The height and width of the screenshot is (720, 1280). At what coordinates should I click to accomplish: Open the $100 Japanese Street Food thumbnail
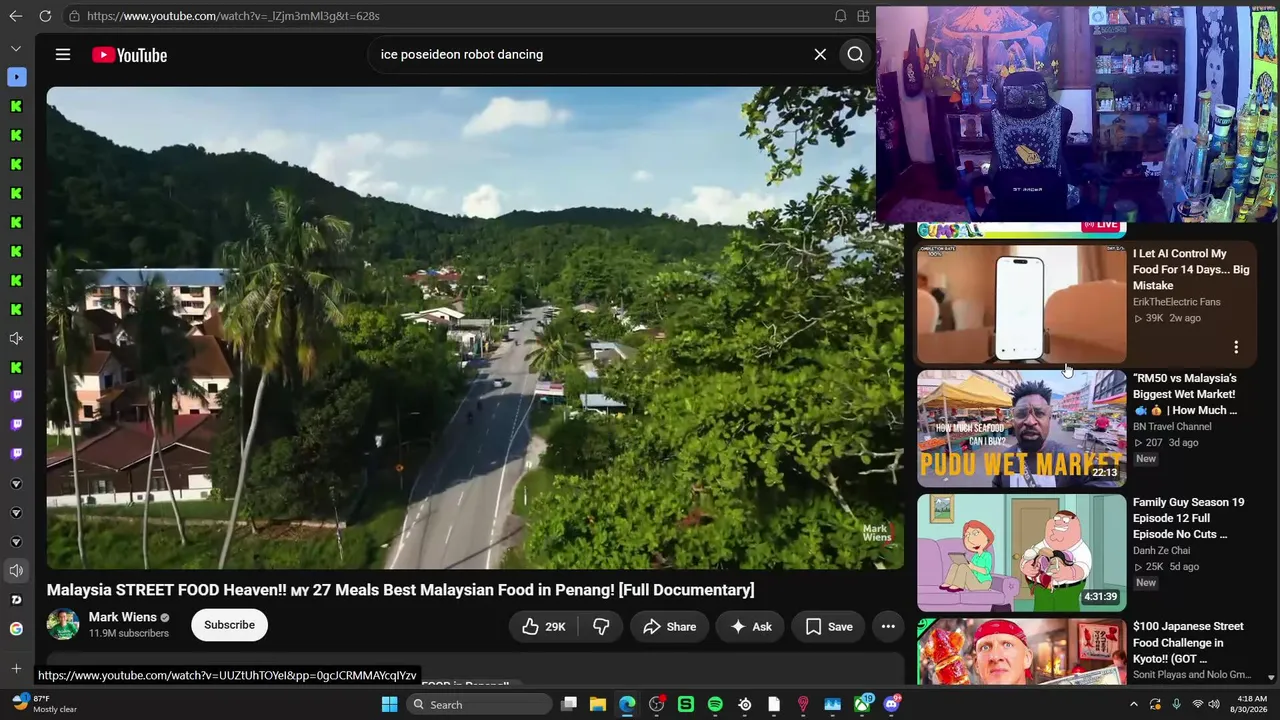click(x=1021, y=651)
